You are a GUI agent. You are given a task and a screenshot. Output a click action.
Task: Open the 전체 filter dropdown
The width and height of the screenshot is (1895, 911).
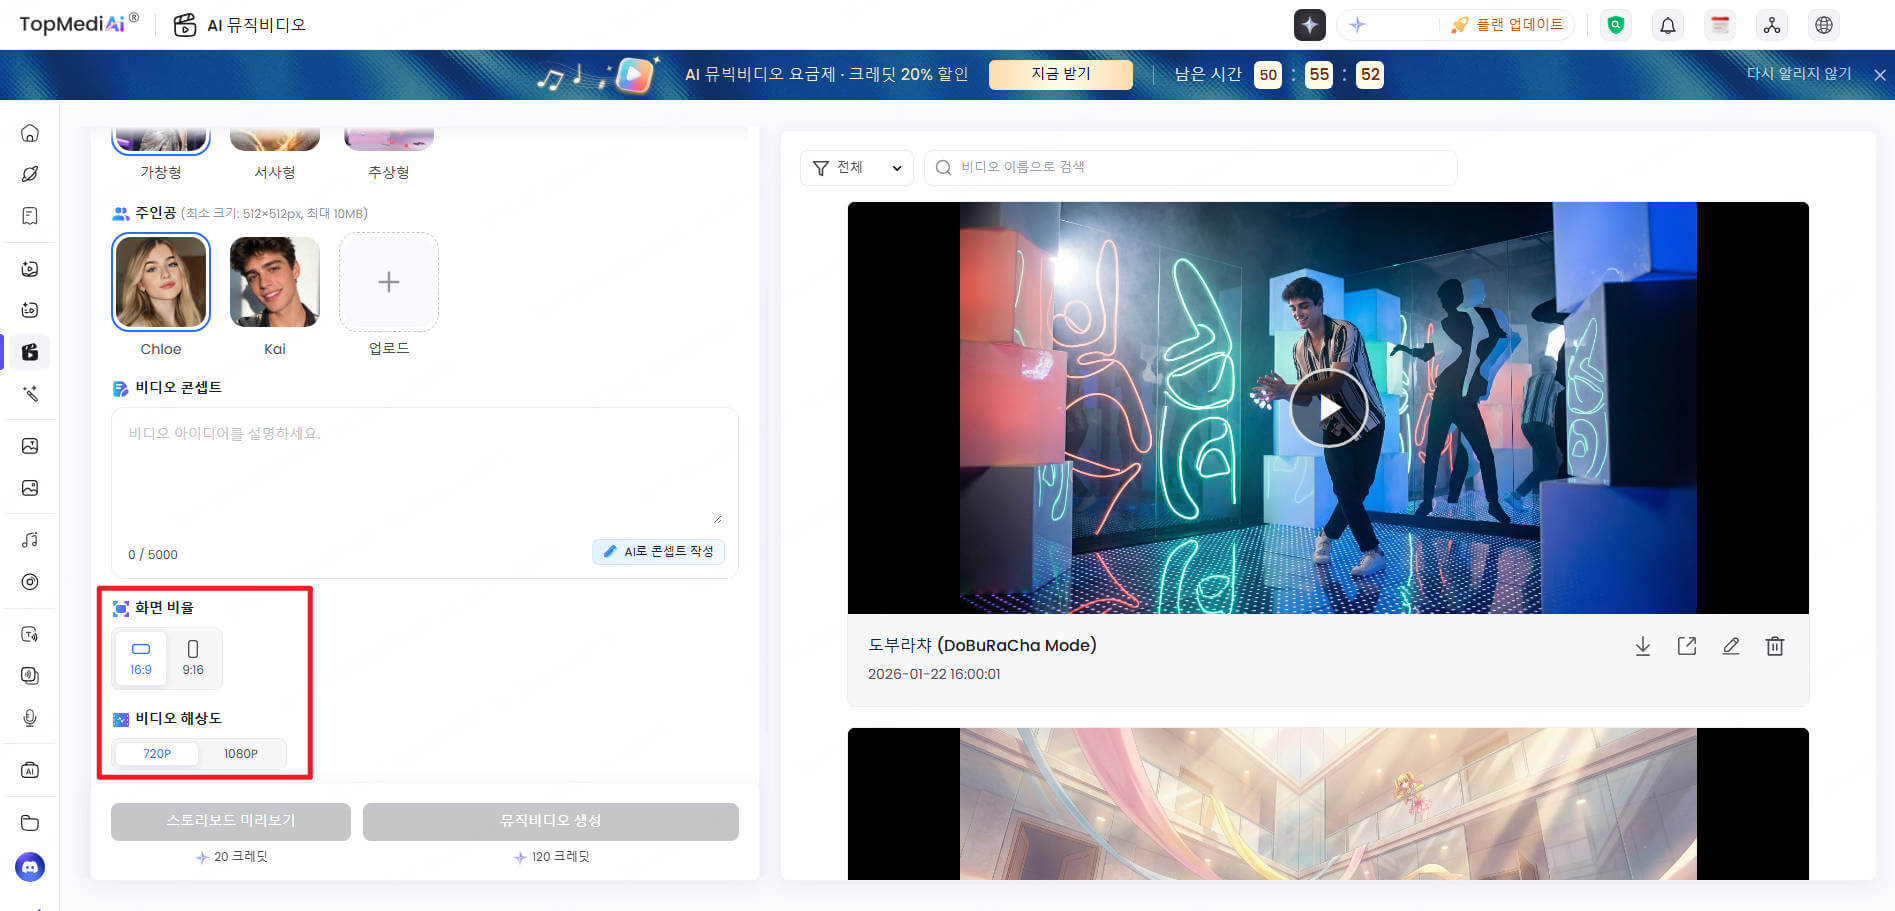pyautogui.click(x=856, y=167)
